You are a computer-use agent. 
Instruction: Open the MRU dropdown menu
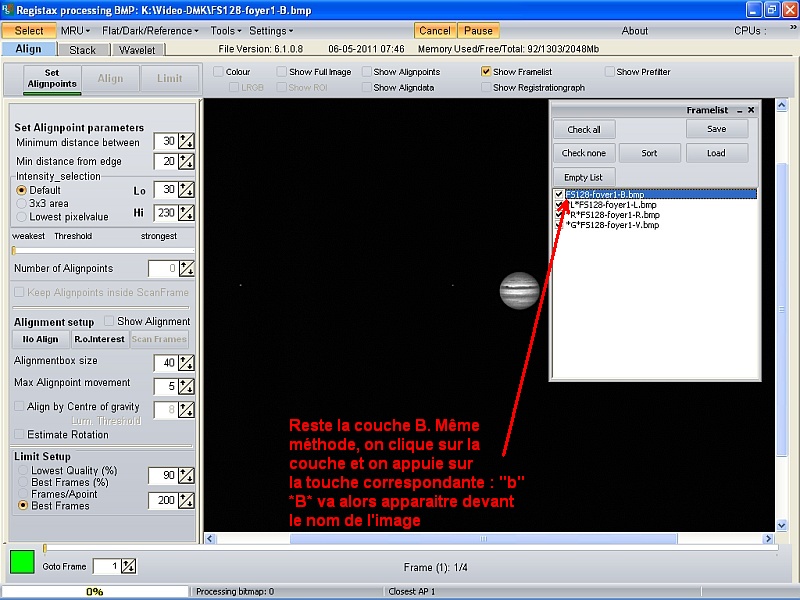pyautogui.click(x=73, y=30)
